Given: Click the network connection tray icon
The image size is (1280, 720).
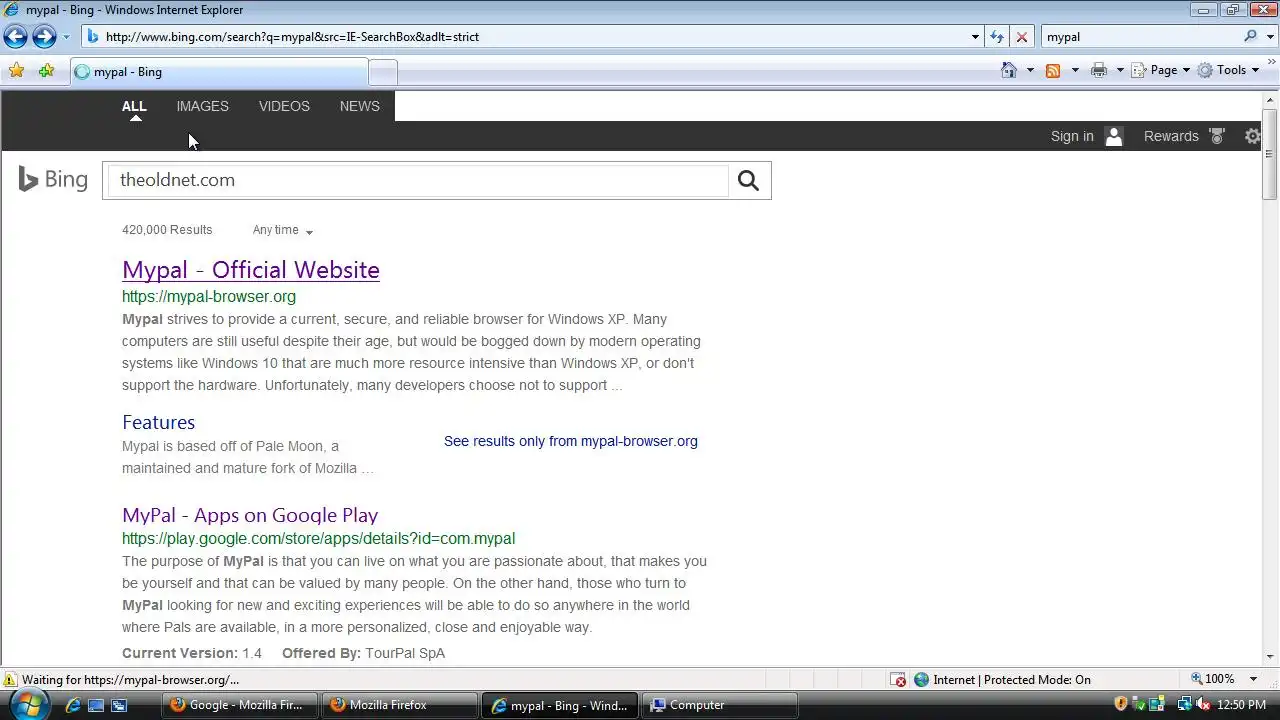Looking at the screenshot, I should click(1185, 704).
